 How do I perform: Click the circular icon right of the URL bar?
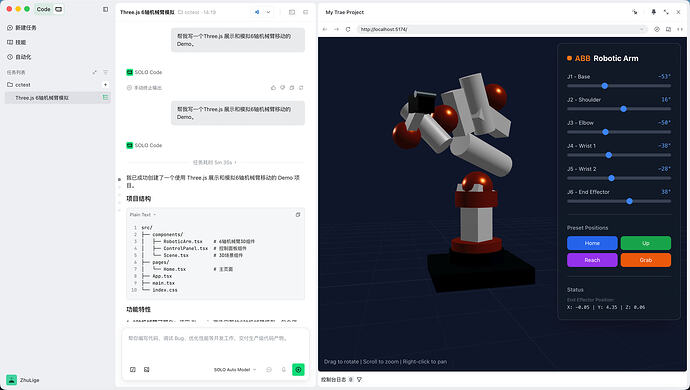pos(657,29)
